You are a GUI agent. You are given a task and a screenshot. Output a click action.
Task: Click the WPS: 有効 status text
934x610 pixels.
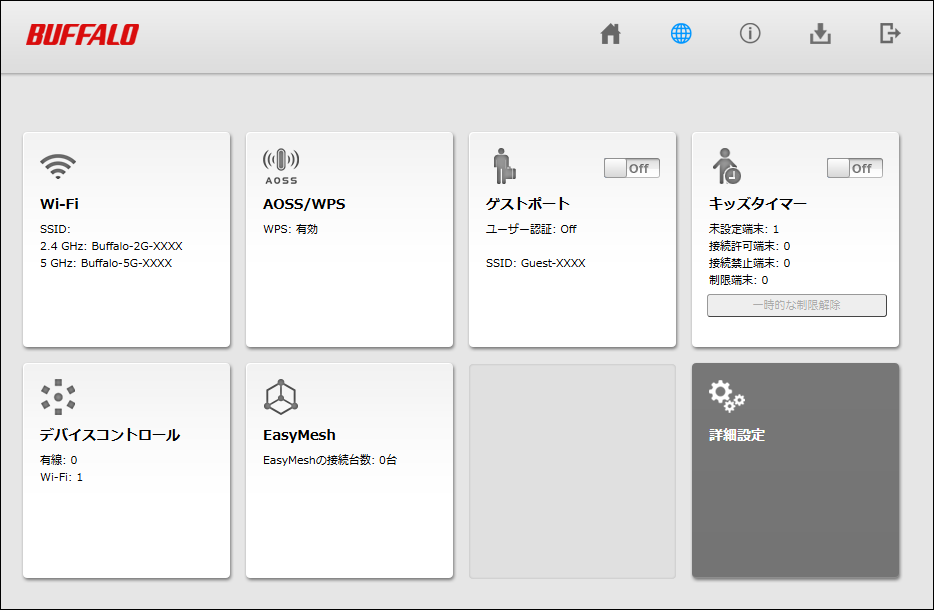290,229
